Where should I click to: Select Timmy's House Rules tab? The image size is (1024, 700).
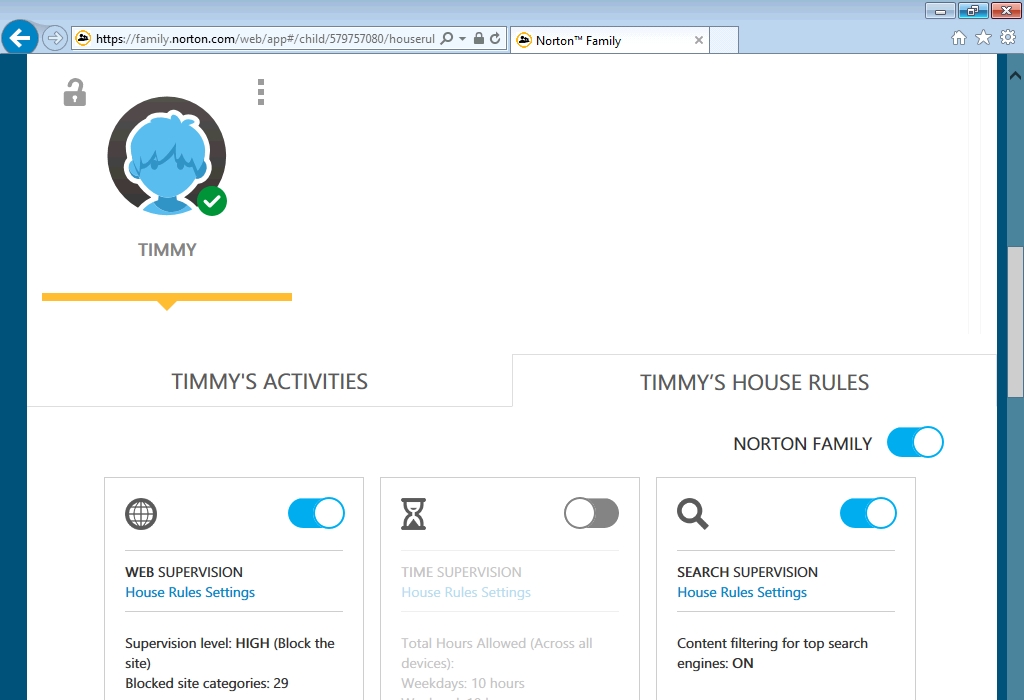[754, 382]
